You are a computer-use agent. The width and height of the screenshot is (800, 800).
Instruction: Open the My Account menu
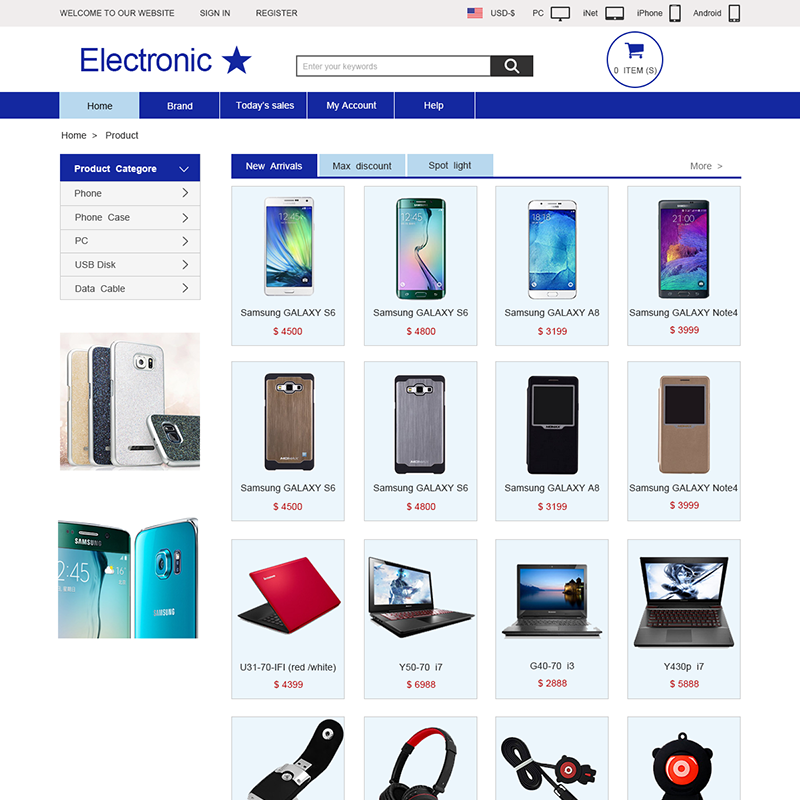click(x=351, y=106)
